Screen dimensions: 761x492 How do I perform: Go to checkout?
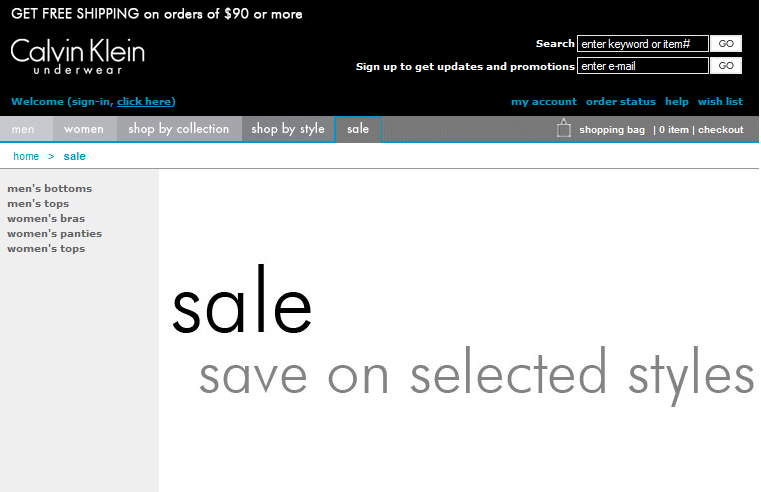(x=721, y=130)
